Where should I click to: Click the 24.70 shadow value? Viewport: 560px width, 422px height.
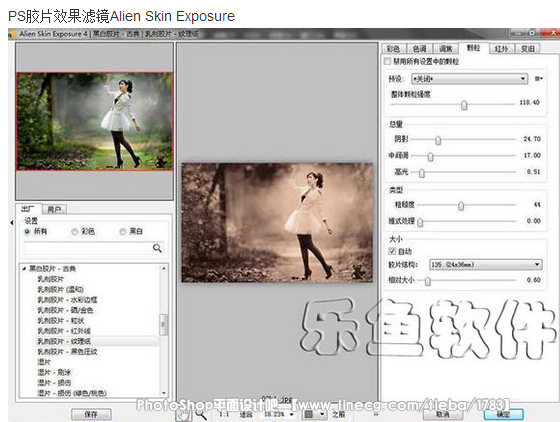(532, 139)
